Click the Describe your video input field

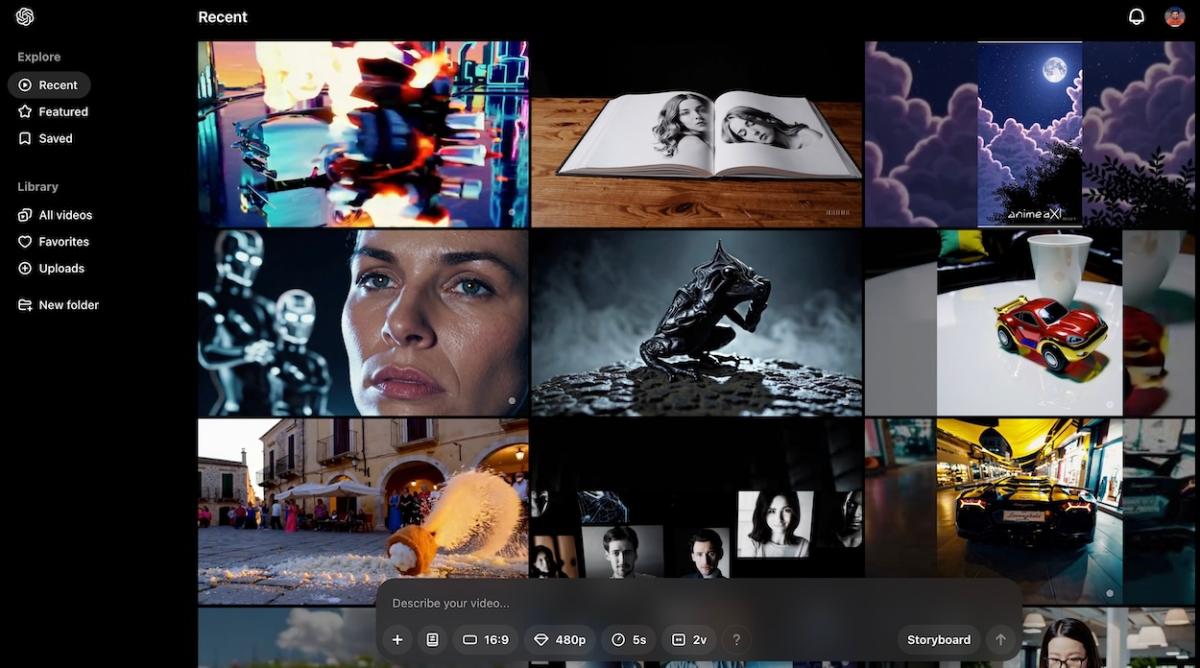(640, 603)
